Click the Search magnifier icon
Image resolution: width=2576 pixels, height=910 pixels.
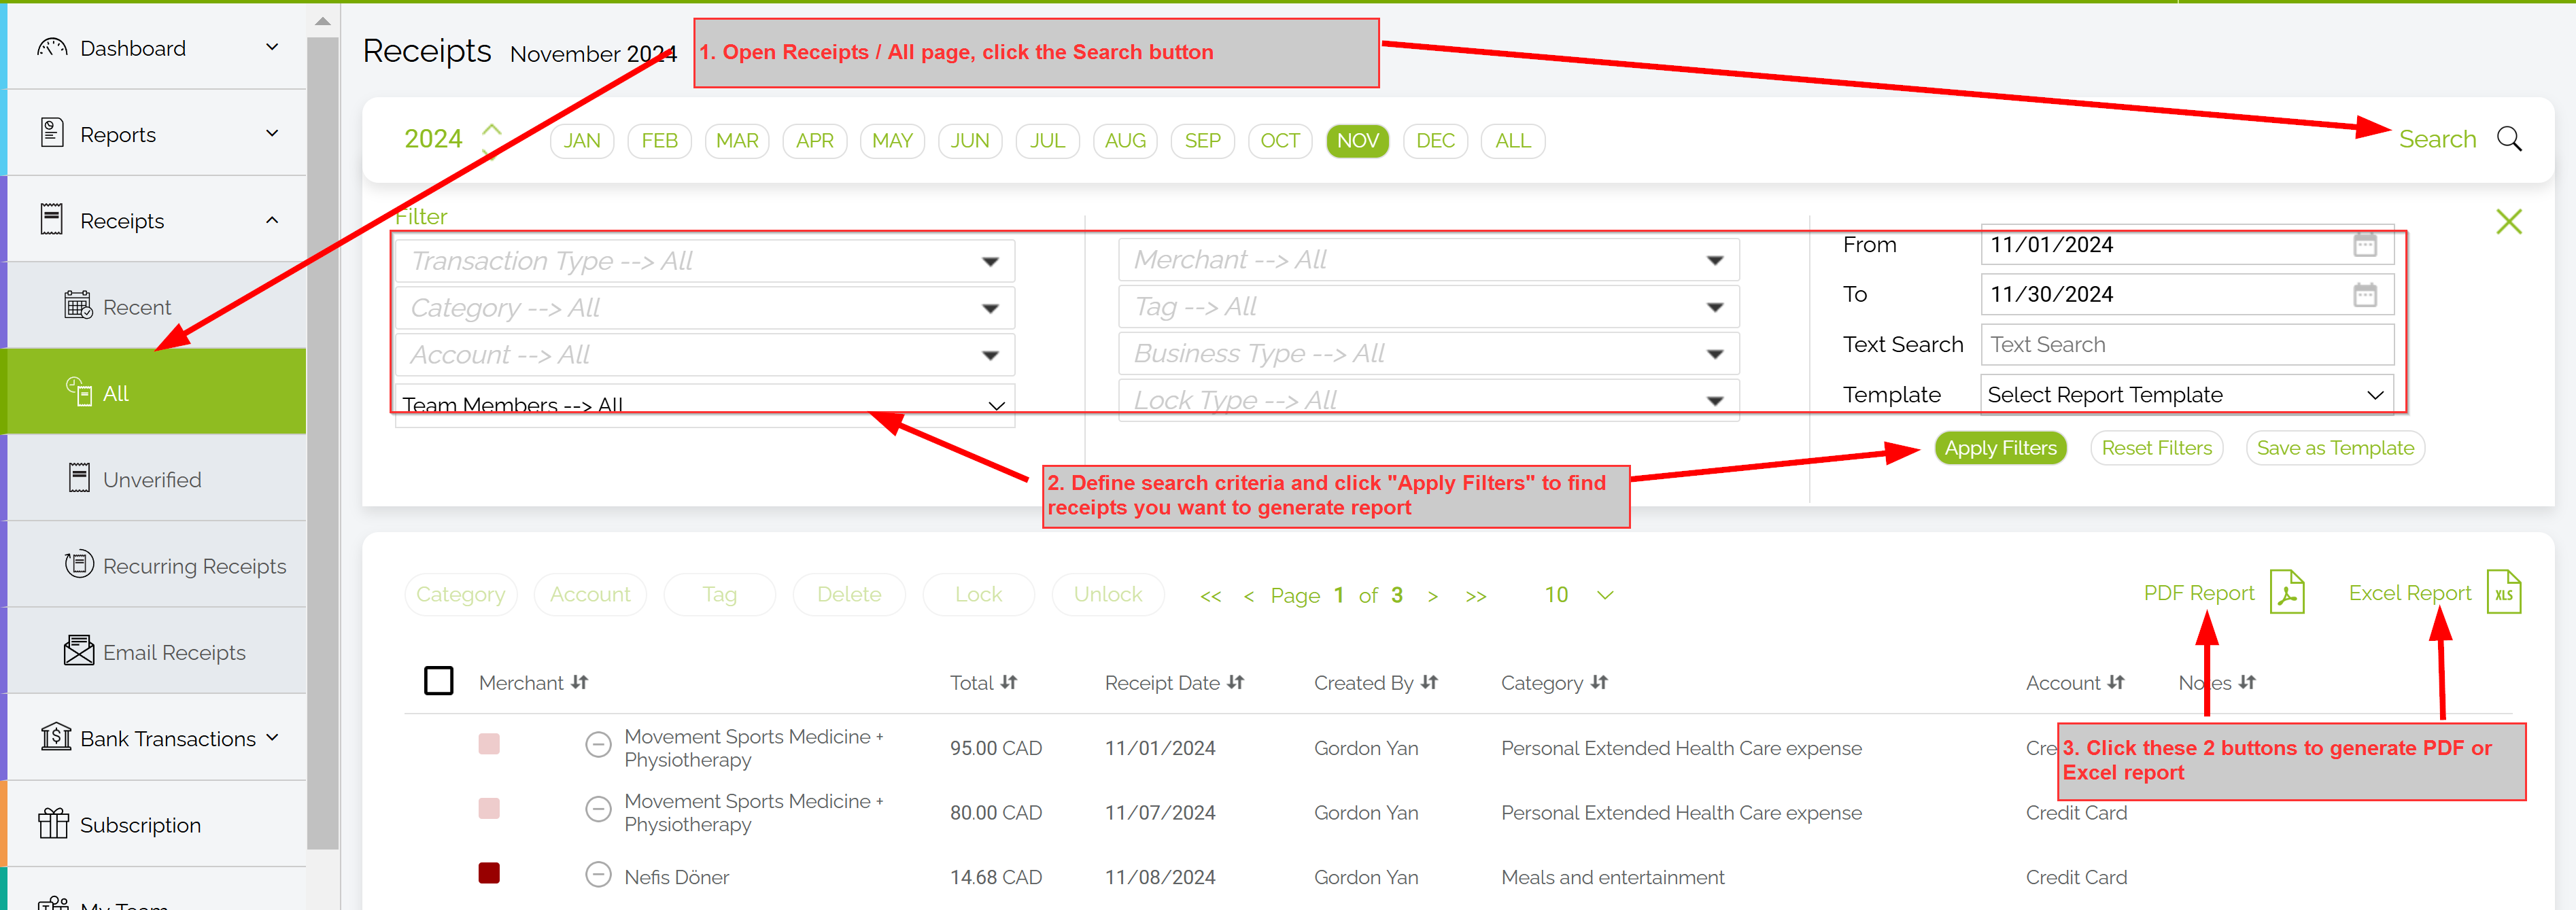click(2508, 139)
